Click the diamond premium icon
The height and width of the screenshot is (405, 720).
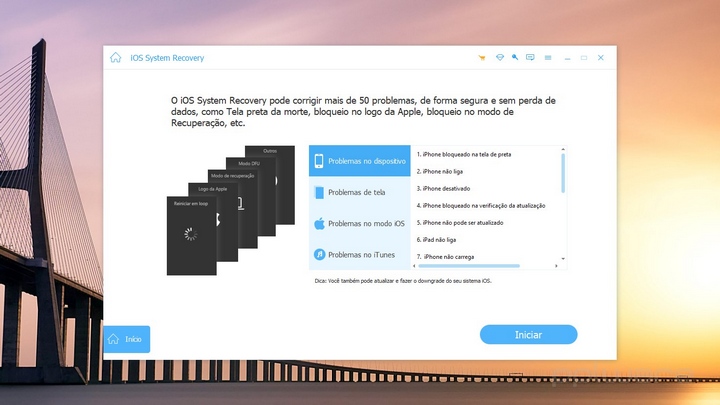pos(500,57)
